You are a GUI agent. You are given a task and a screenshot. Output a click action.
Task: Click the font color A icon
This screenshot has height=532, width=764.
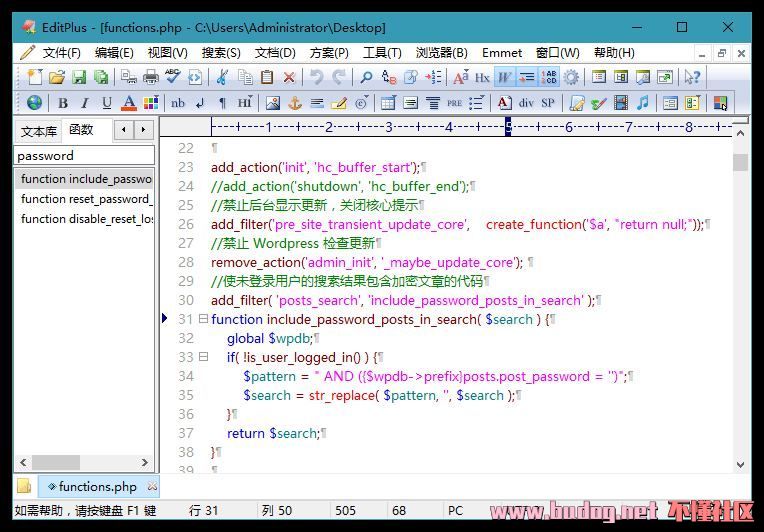pyautogui.click(x=129, y=103)
